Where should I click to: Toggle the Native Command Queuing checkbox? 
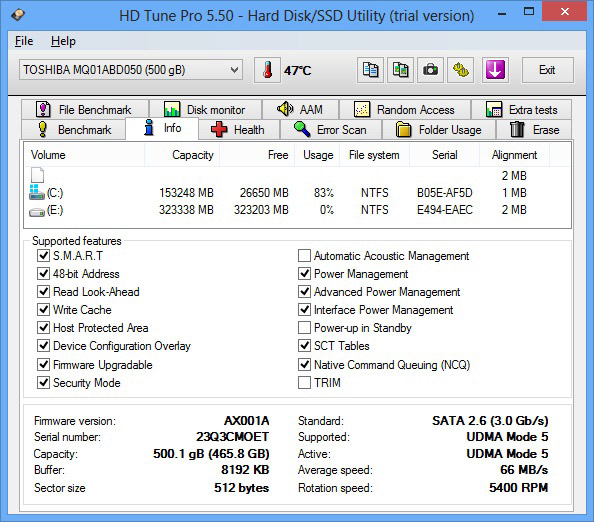[x=304, y=364]
